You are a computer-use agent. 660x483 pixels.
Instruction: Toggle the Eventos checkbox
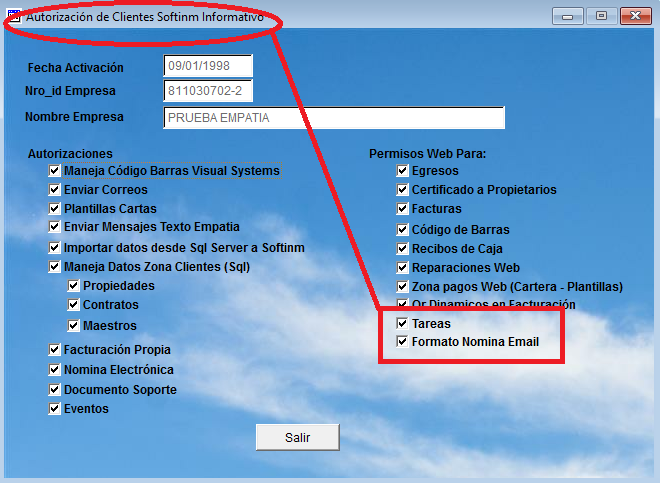click(x=54, y=408)
